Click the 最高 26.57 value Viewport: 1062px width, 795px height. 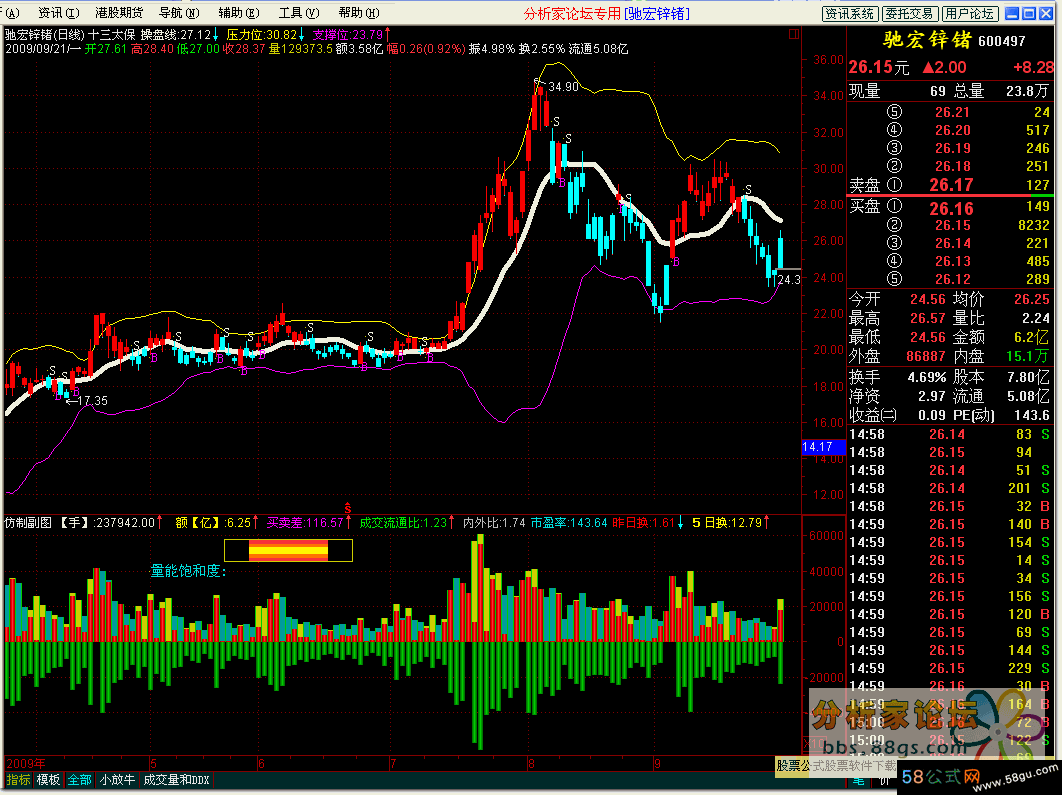(929, 318)
